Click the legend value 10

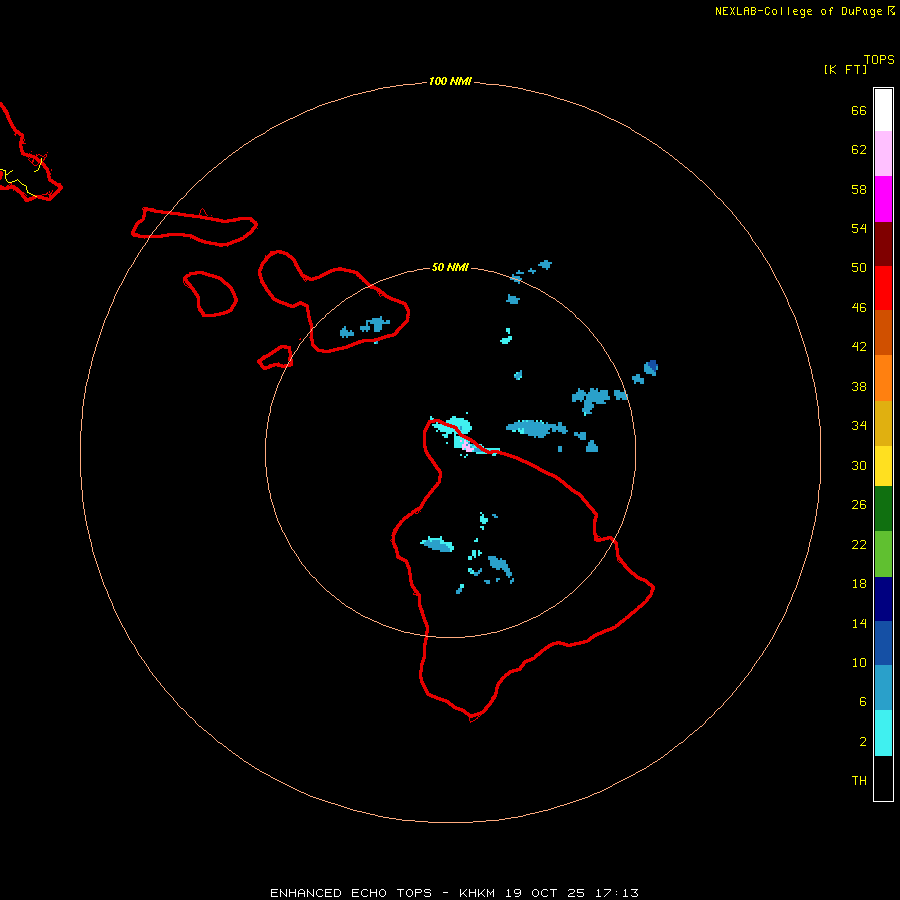tap(859, 663)
